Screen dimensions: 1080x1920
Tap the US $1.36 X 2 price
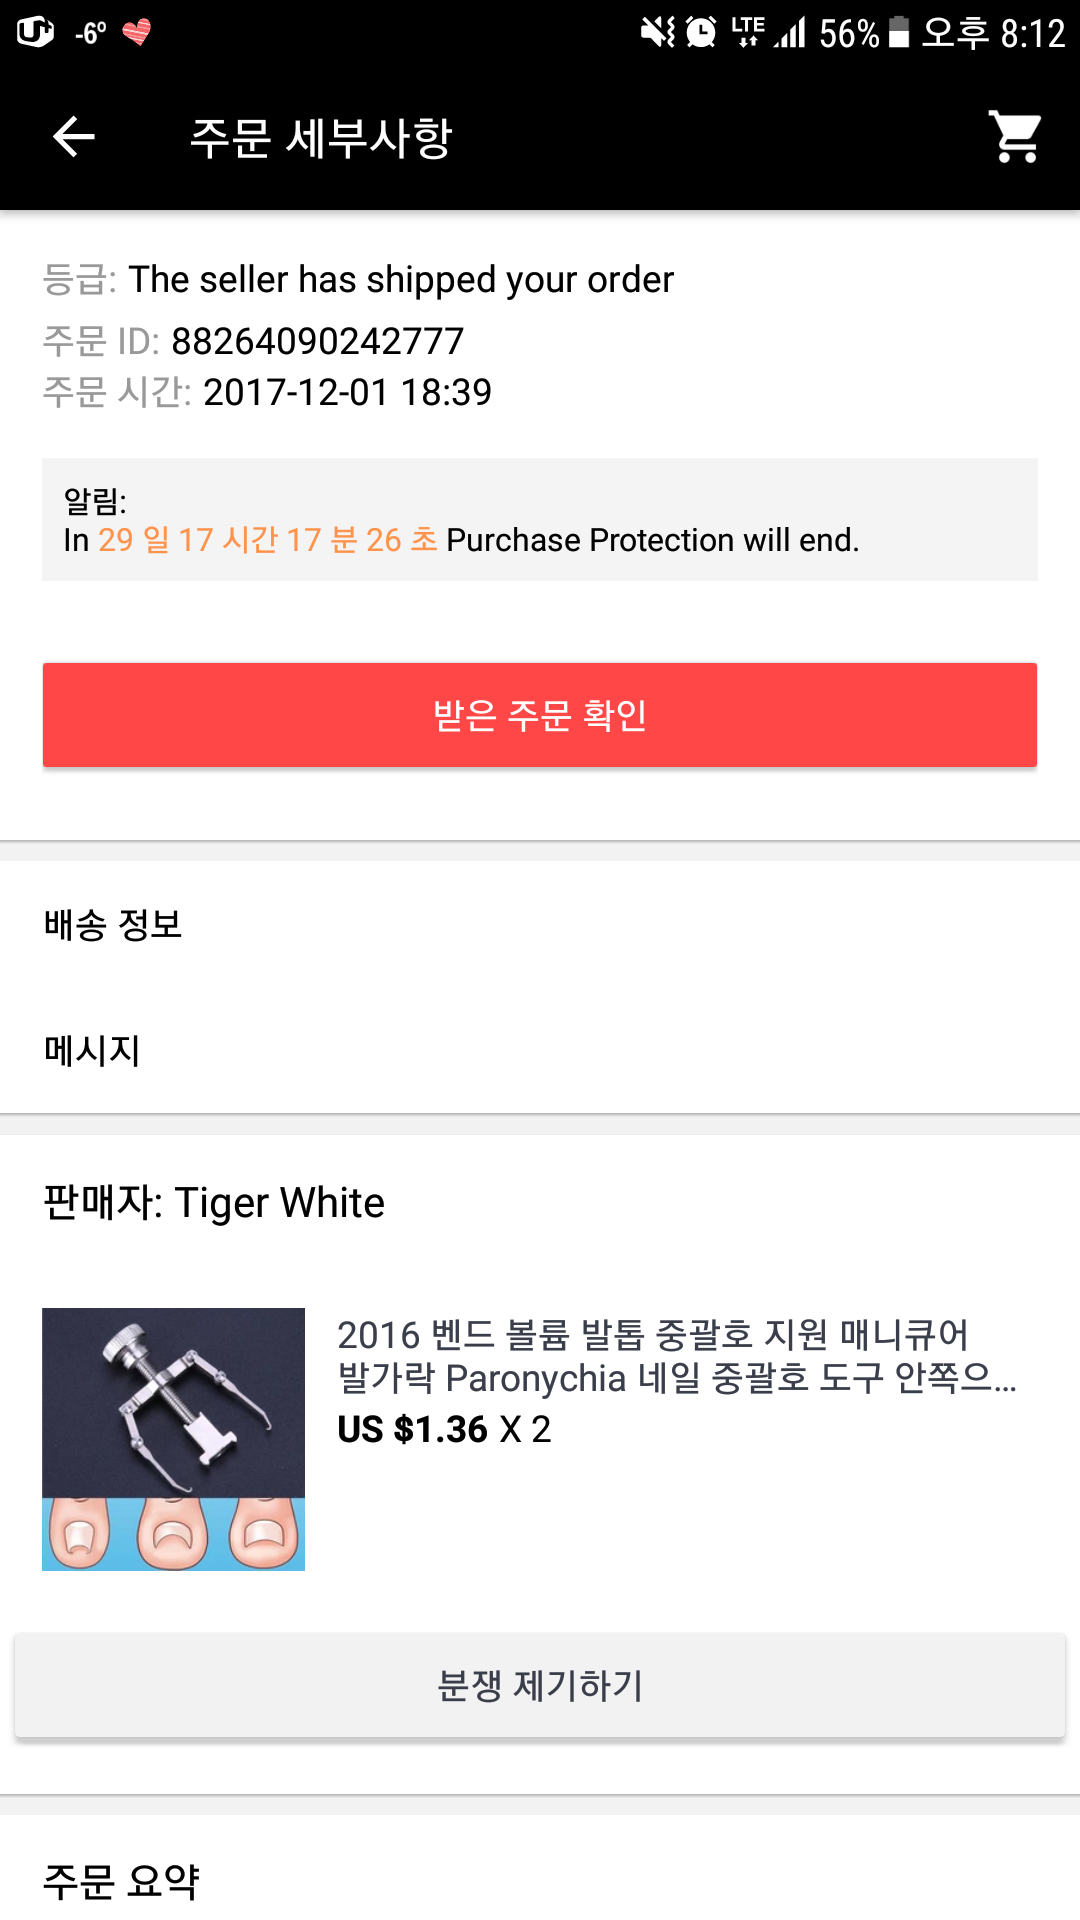[x=444, y=1430]
